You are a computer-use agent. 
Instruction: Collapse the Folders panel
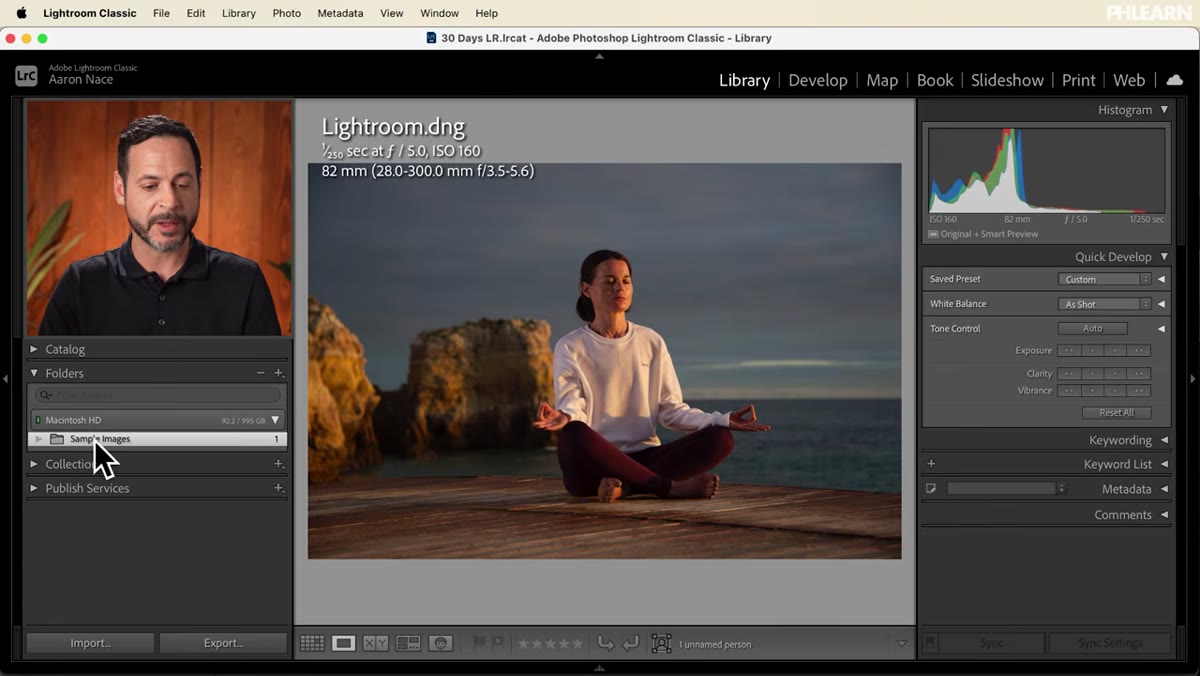[34, 373]
